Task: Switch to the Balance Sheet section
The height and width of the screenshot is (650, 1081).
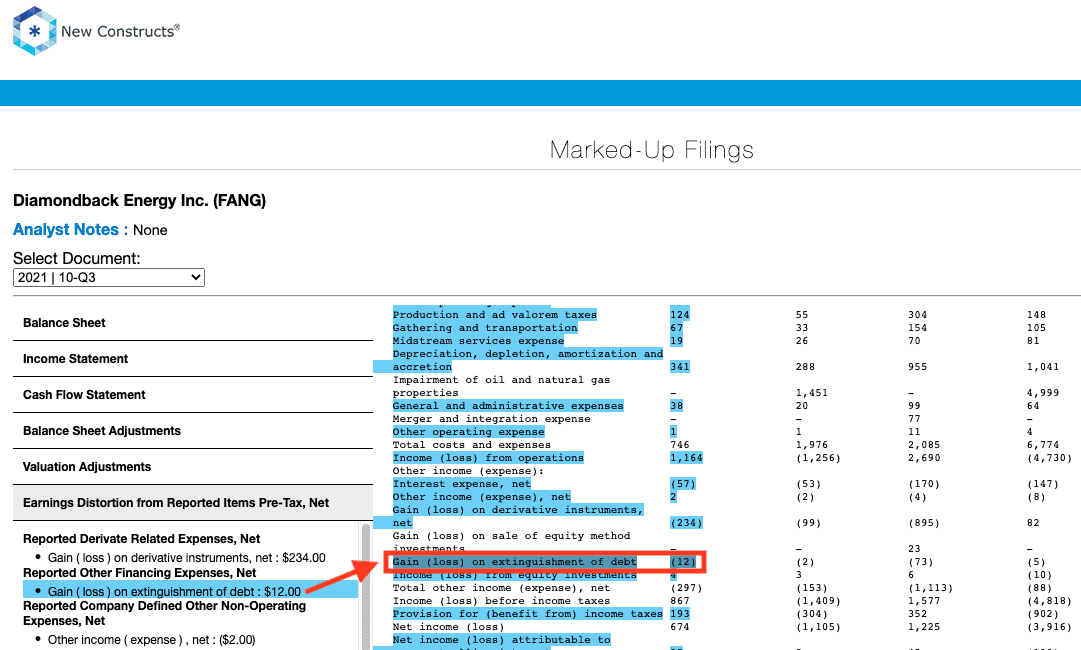Action: 193,323
